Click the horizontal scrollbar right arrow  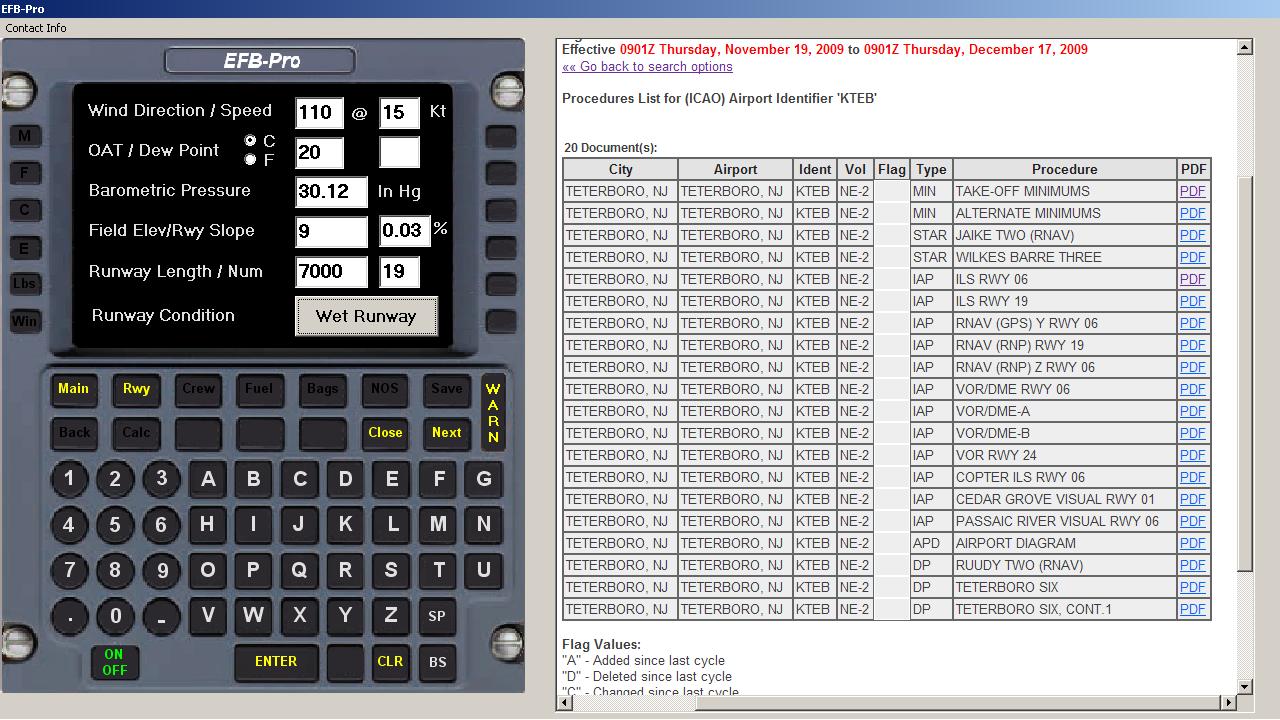pos(1229,703)
